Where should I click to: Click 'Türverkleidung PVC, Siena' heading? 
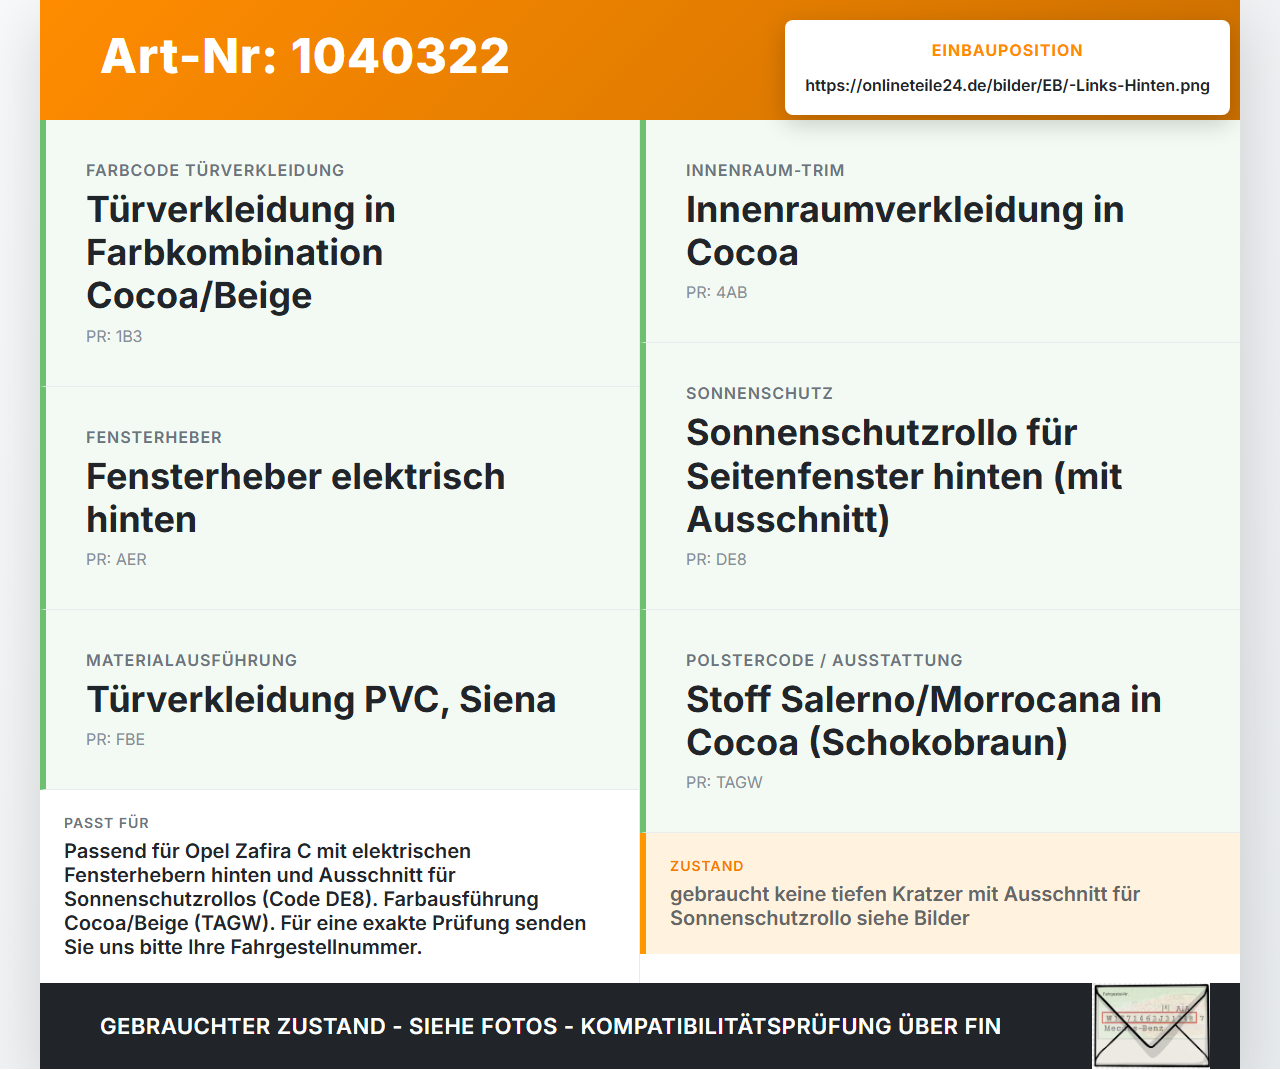point(321,700)
